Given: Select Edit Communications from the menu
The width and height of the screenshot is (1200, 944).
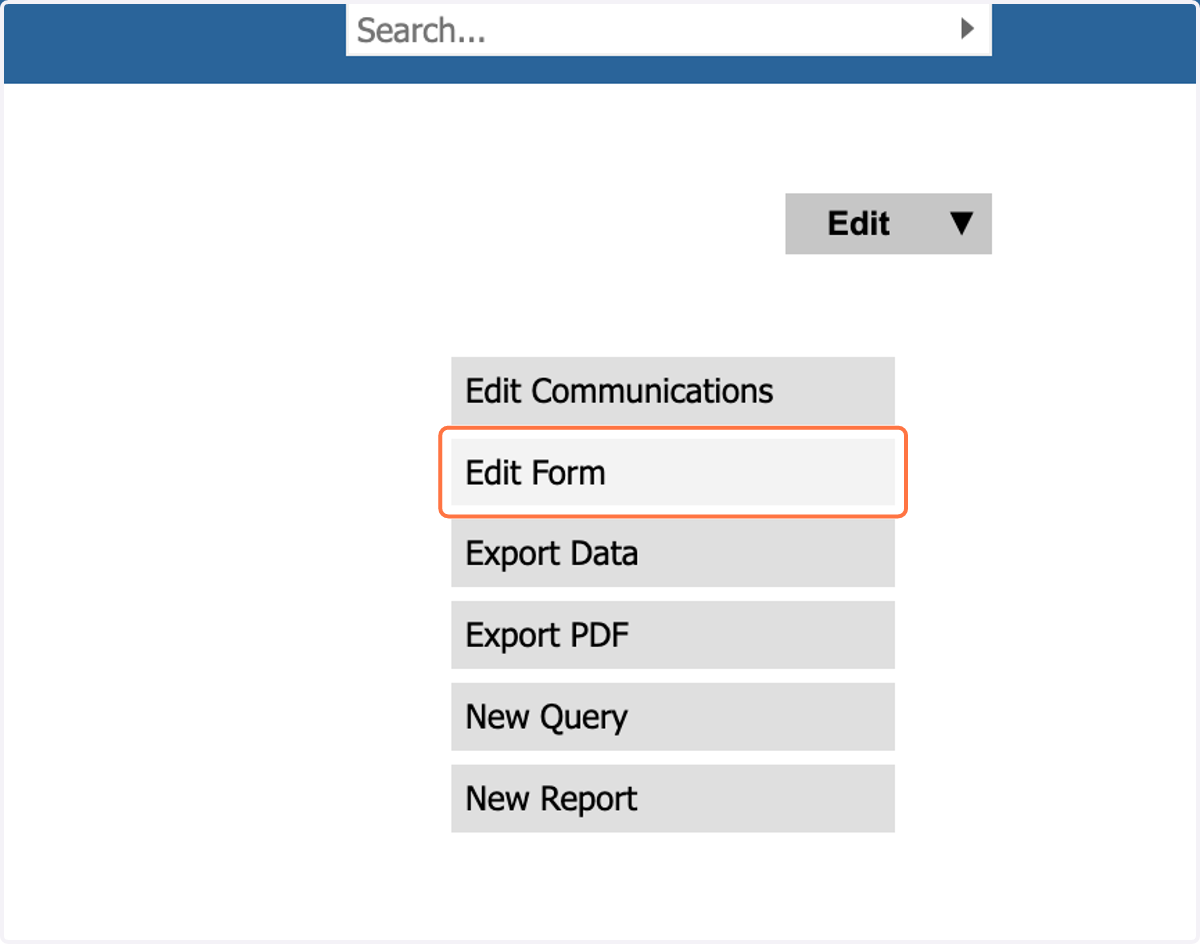Looking at the screenshot, I should coord(673,390).
